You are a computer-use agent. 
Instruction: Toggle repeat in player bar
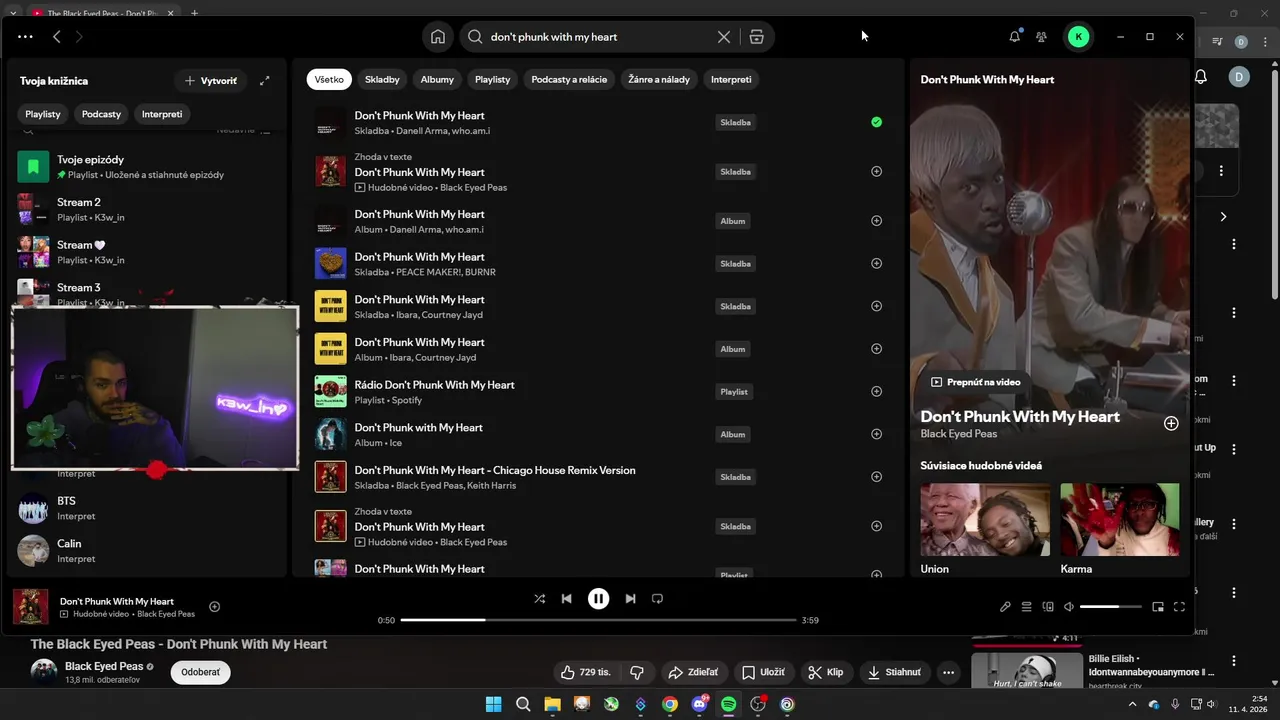click(x=657, y=599)
